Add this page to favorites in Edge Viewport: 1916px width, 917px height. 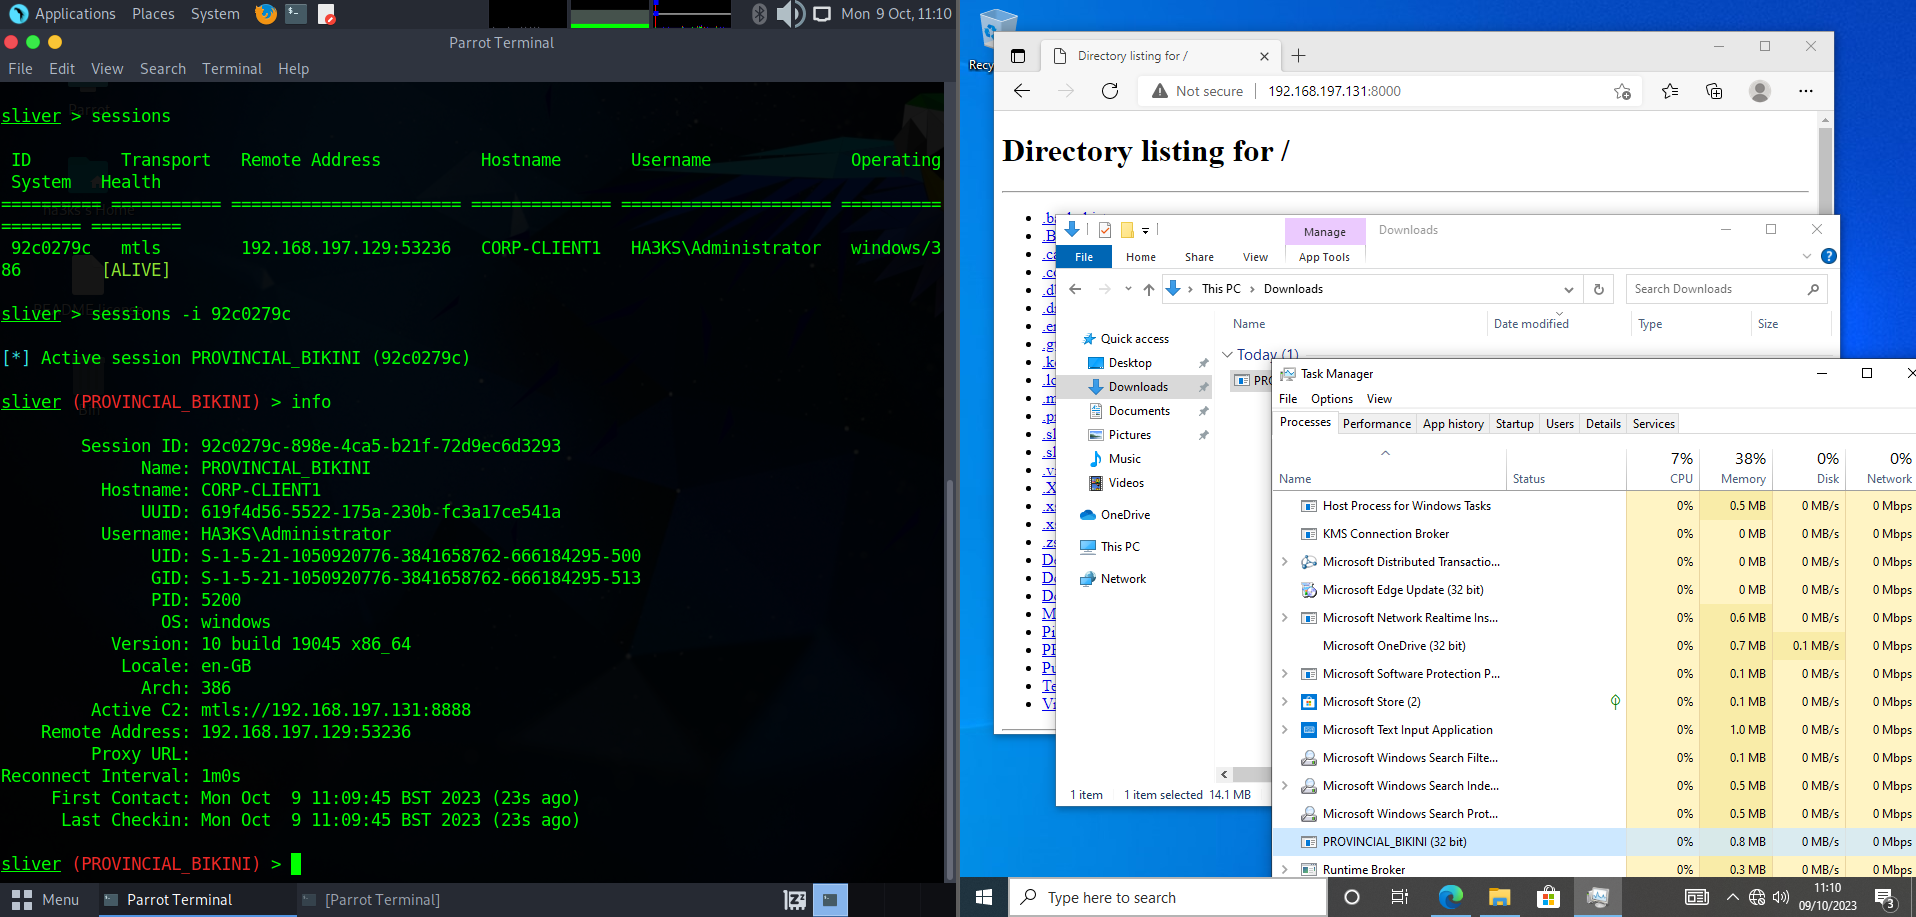(1622, 91)
